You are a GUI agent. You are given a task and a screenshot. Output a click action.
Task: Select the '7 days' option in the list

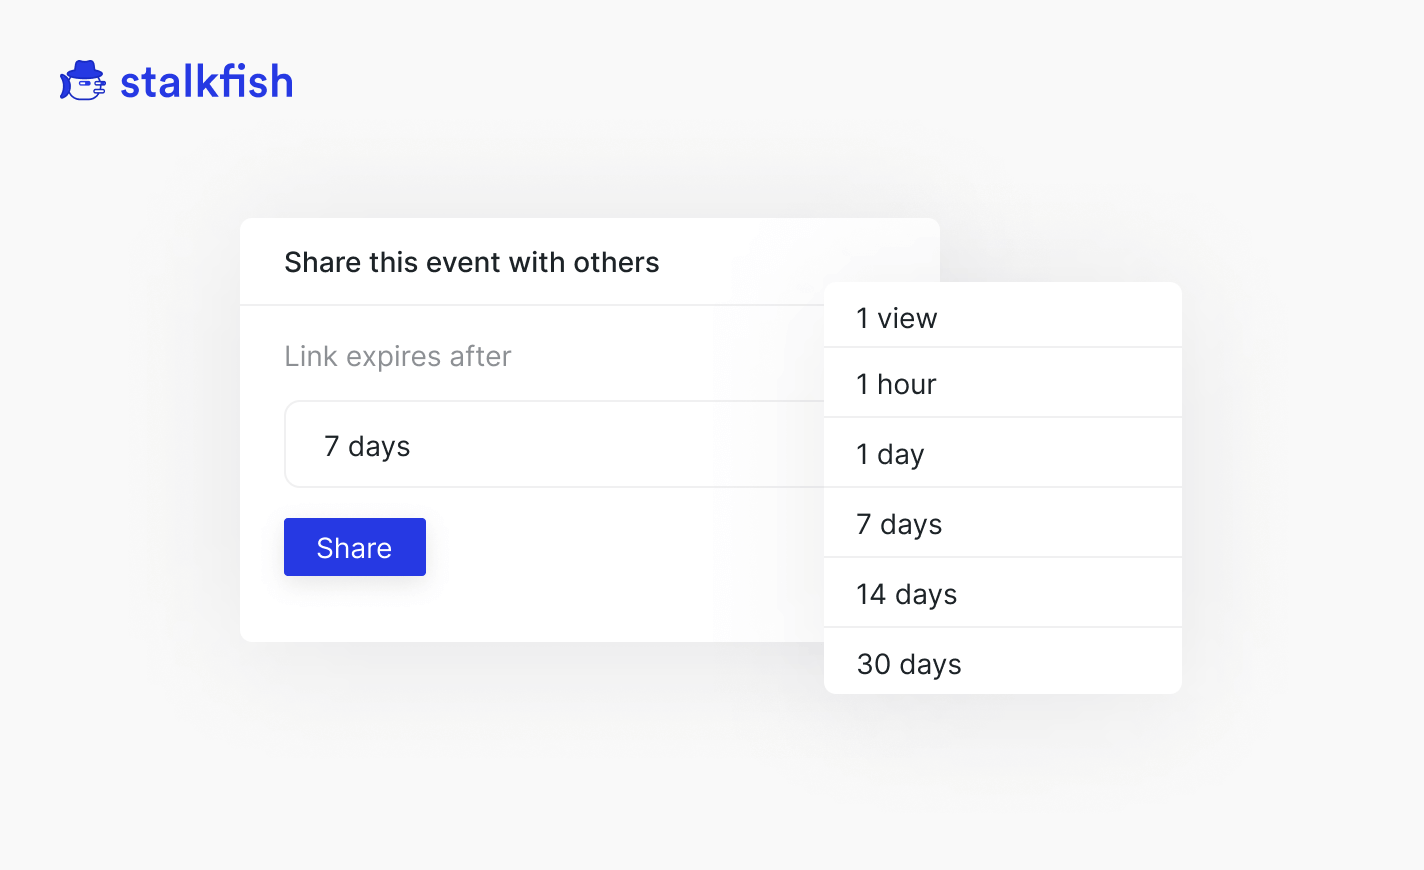pyautogui.click(x=1003, y=523)
